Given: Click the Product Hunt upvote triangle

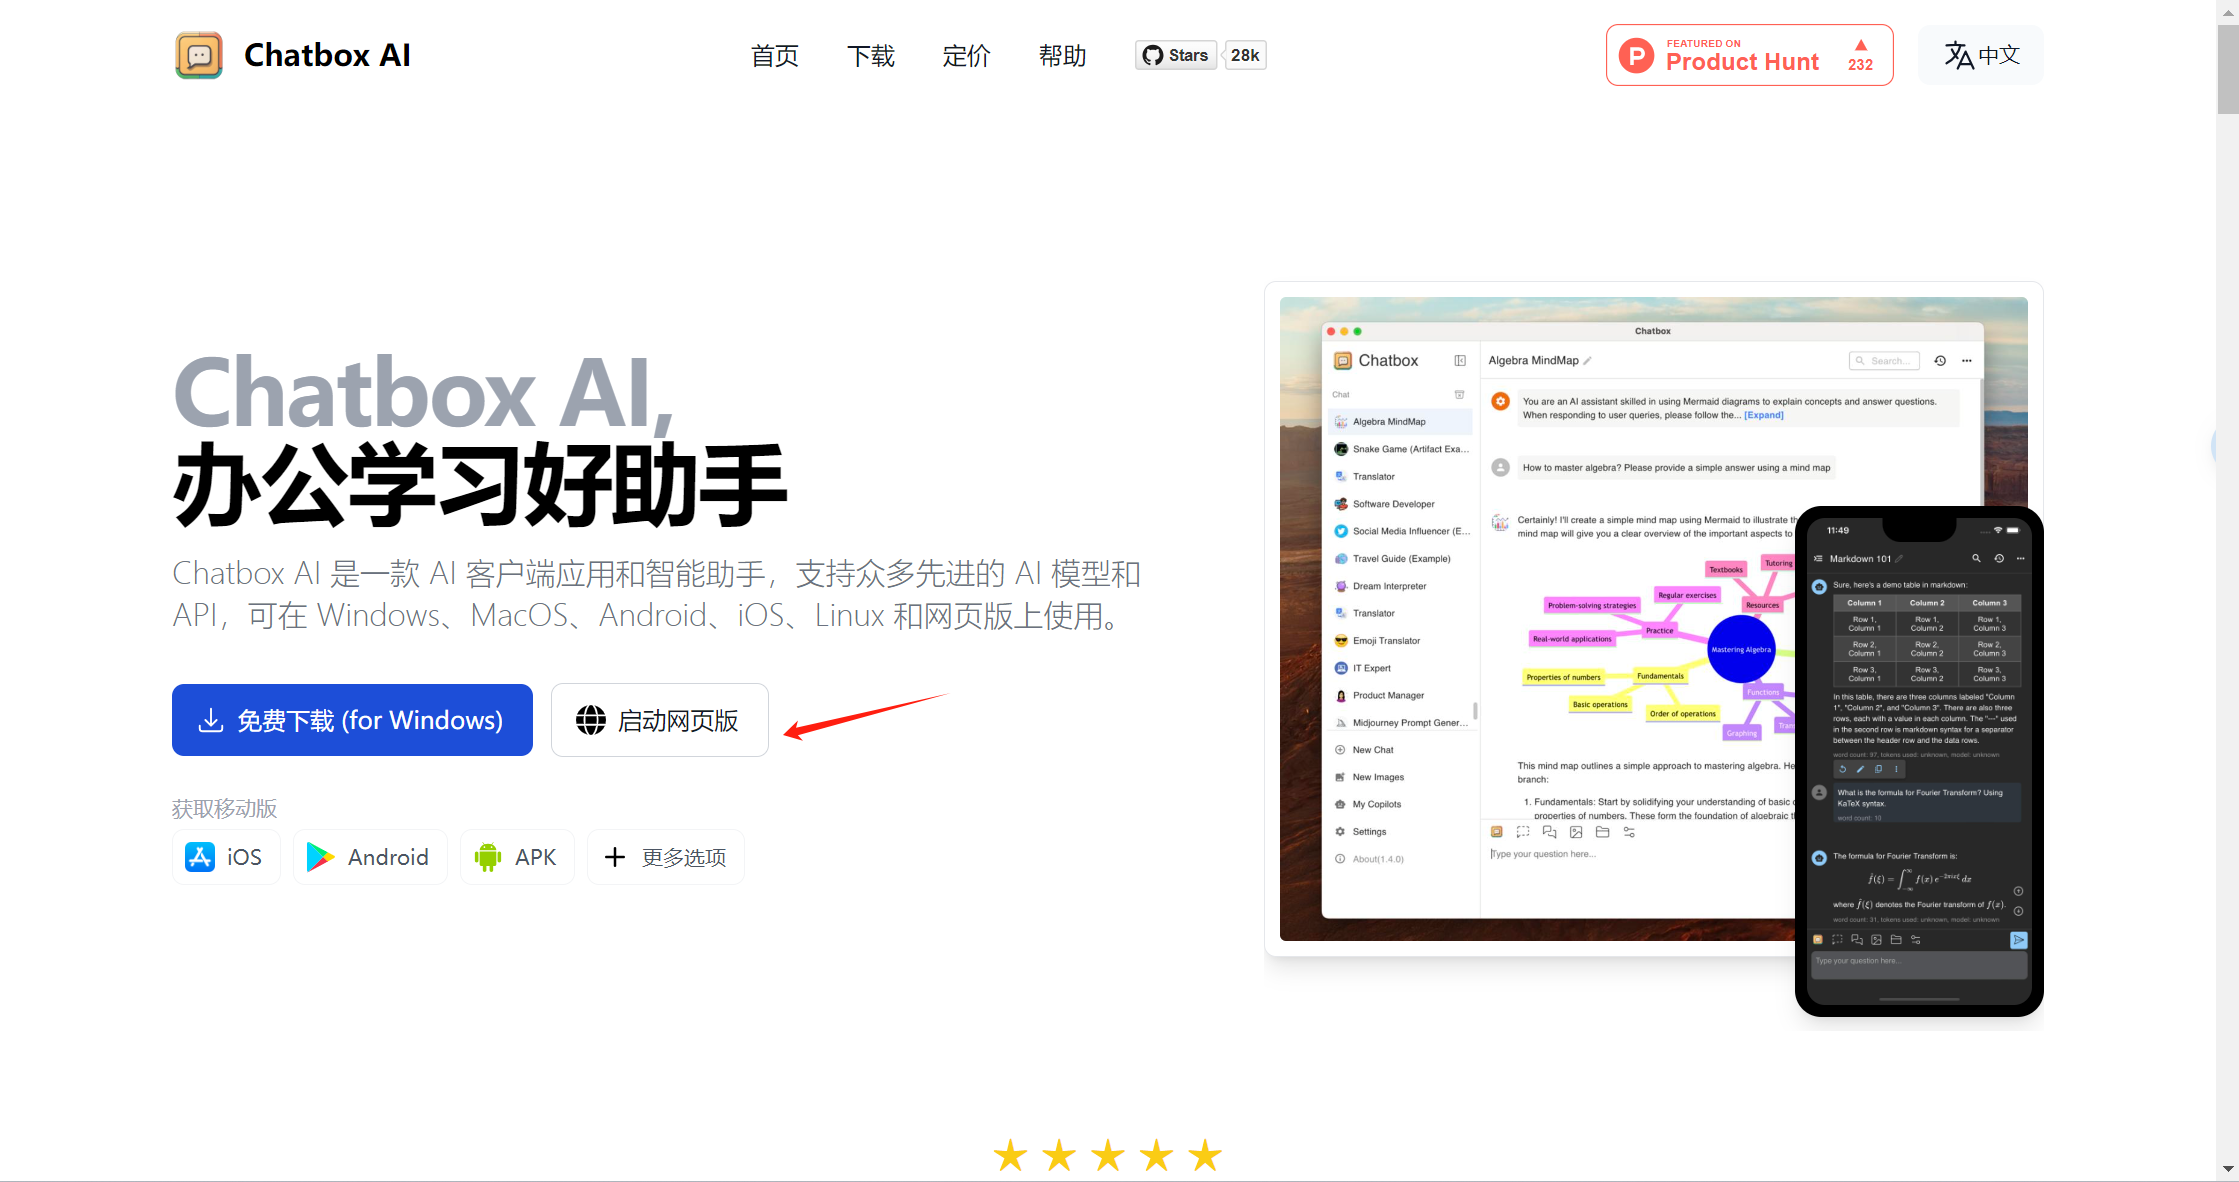Looking at the screenshot, I should [1861, 45].
